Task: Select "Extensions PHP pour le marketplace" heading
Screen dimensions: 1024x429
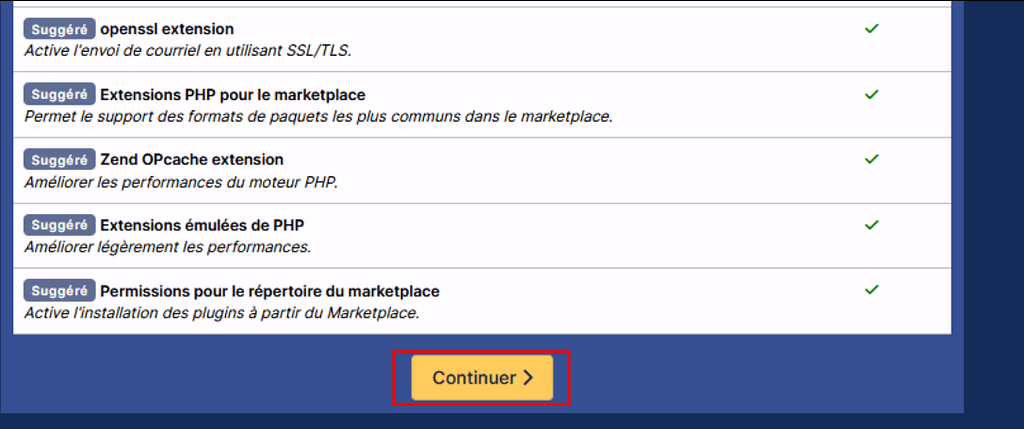Action: (232, 95)
